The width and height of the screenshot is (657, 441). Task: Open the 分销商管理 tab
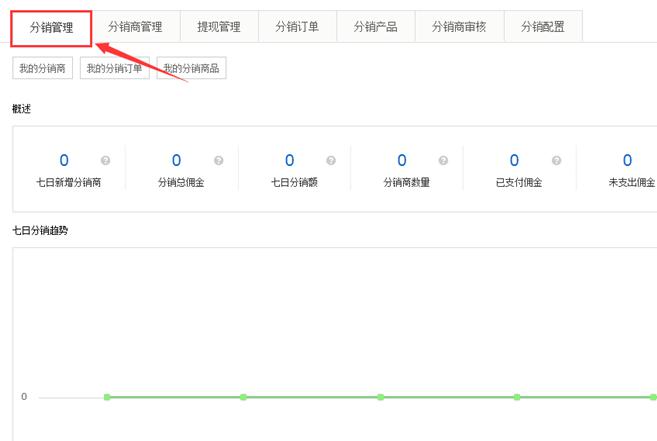[x=134, y=28]
